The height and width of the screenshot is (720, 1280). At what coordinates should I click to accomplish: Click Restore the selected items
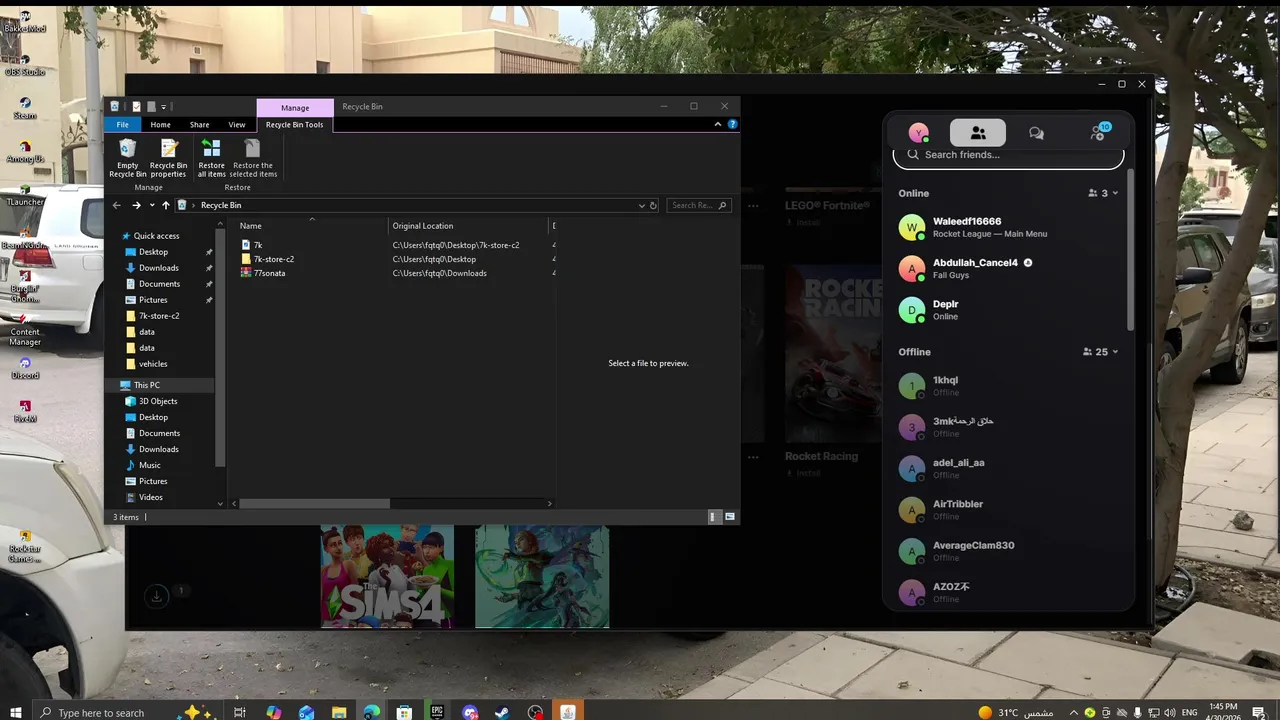click(x=253, y=158)
